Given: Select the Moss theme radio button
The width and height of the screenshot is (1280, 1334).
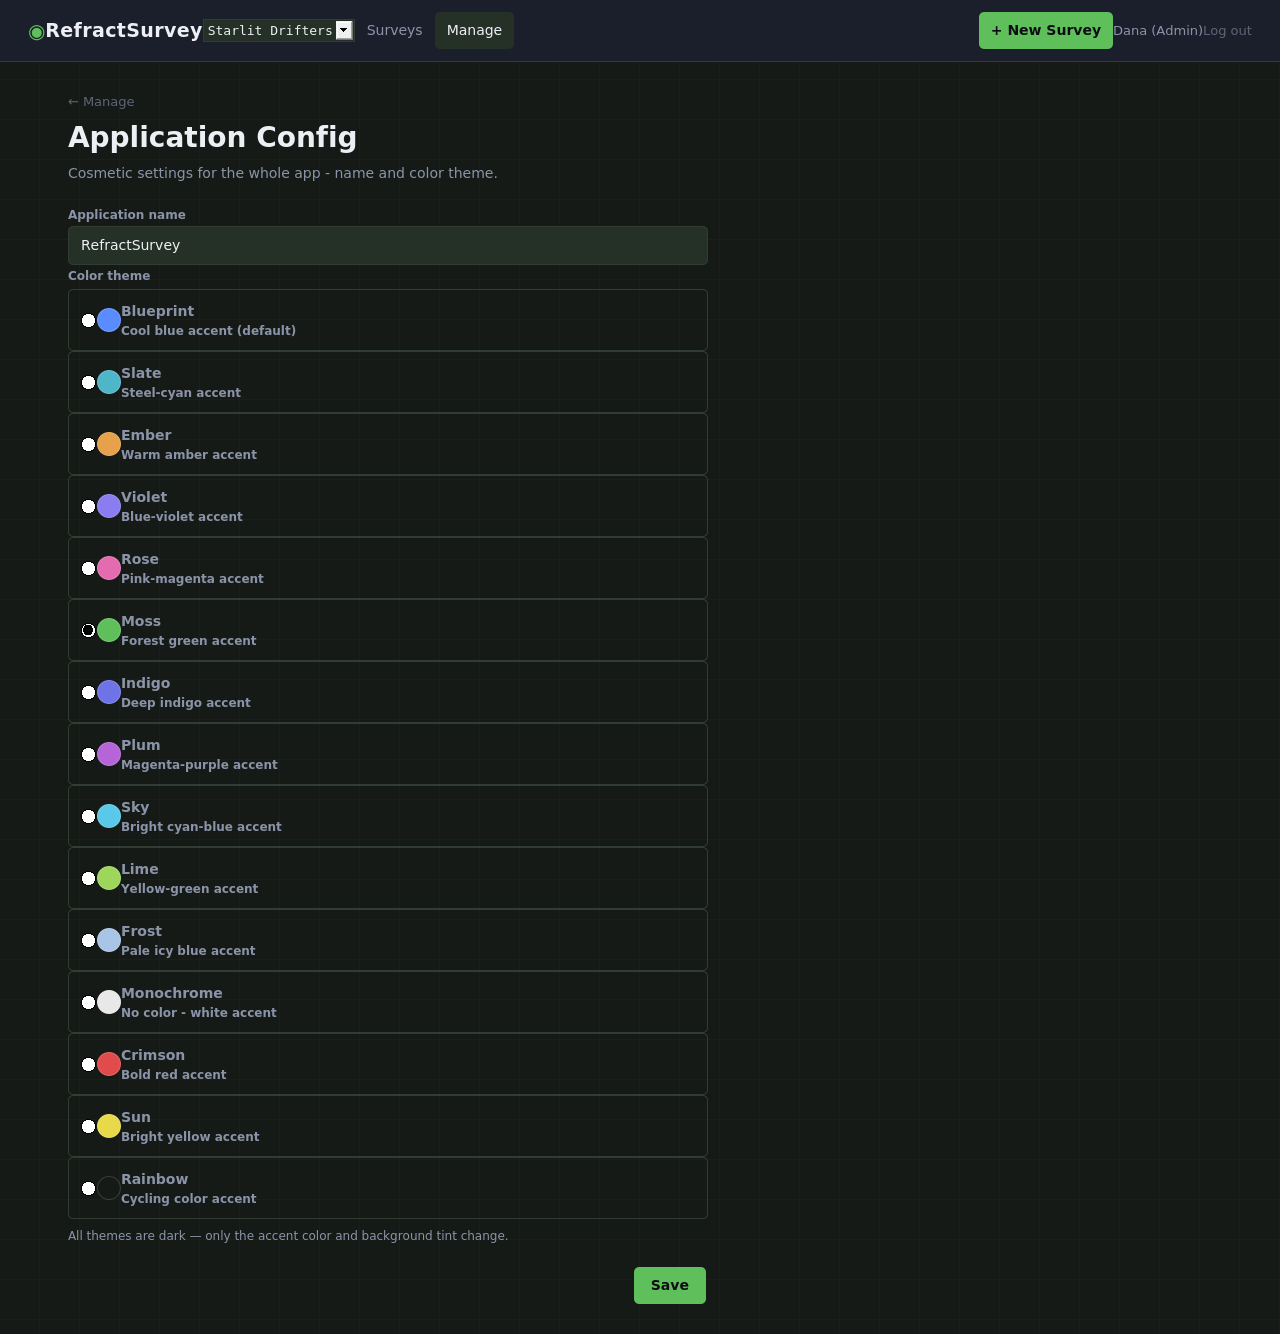Looking at the screenshot, I should [88, 630].
